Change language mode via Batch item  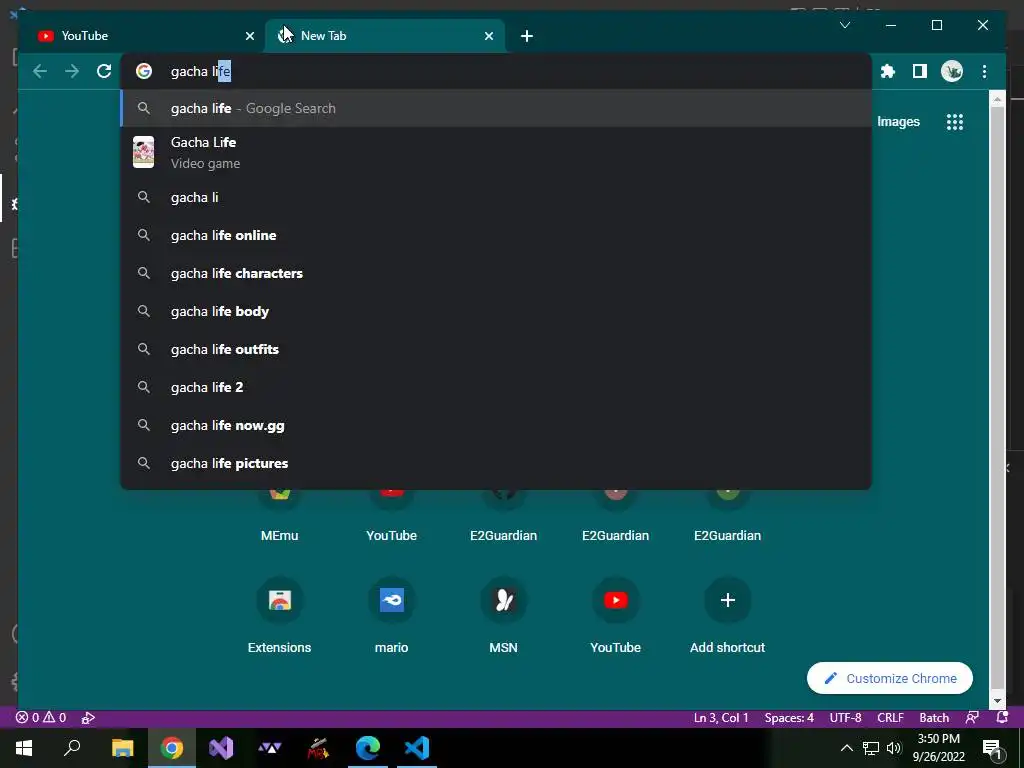click(934, 718)
